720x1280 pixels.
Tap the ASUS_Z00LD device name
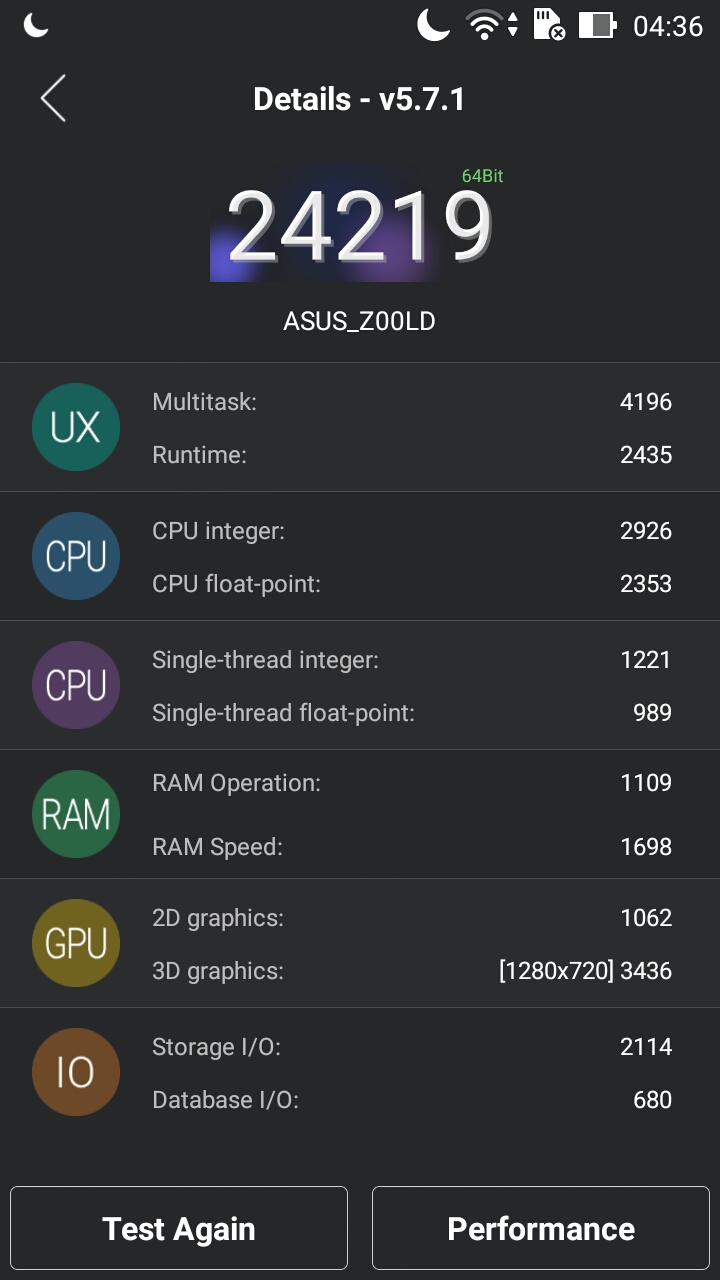coord(359,321)
